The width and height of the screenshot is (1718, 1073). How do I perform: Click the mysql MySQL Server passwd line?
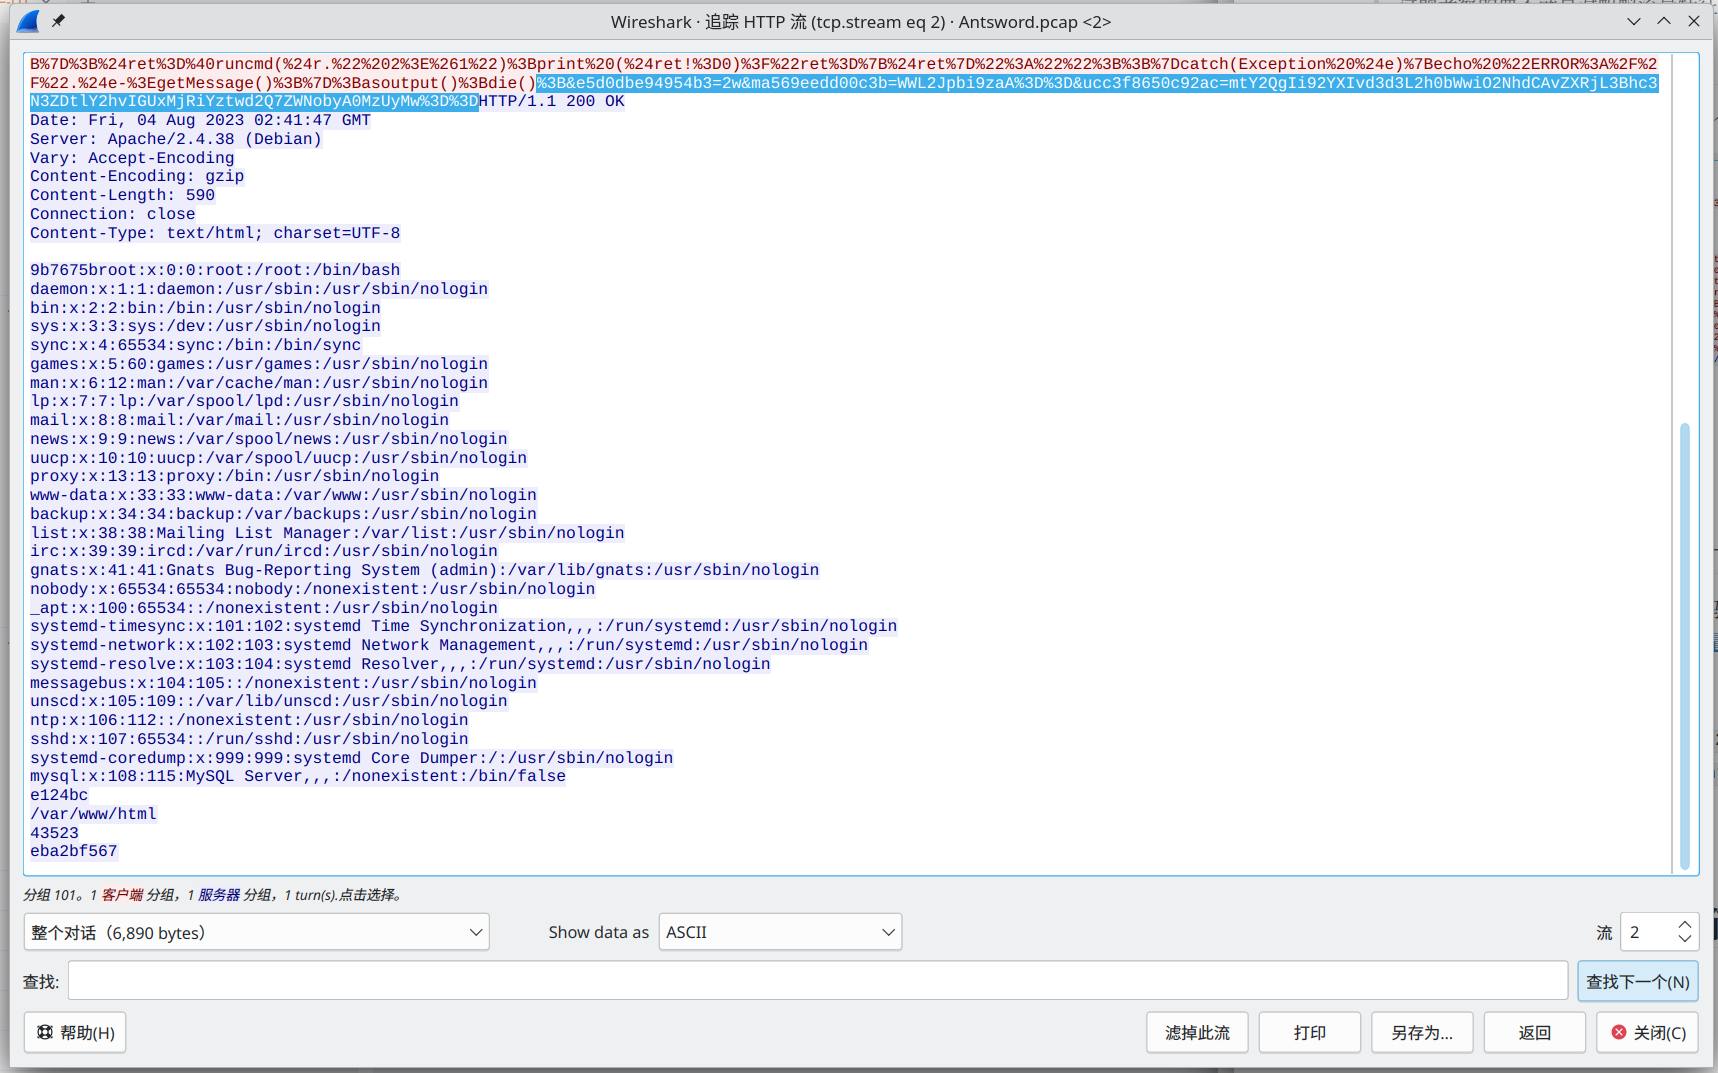click(298, 776)
